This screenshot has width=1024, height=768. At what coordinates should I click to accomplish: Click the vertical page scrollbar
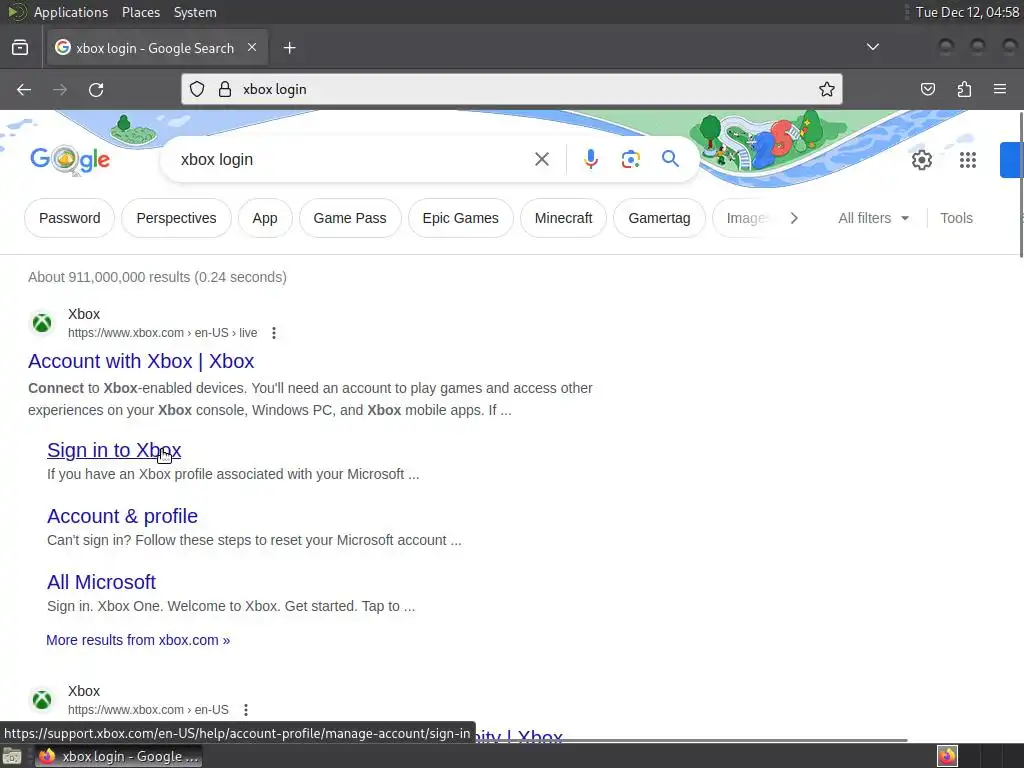tap(1021, 184)
